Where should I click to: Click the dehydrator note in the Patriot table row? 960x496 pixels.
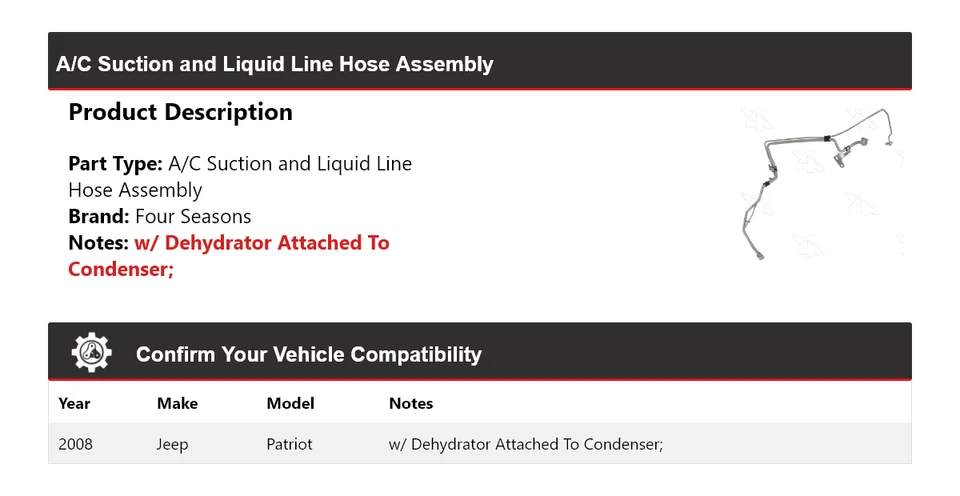pyautogui.click(x=525, y=444)
